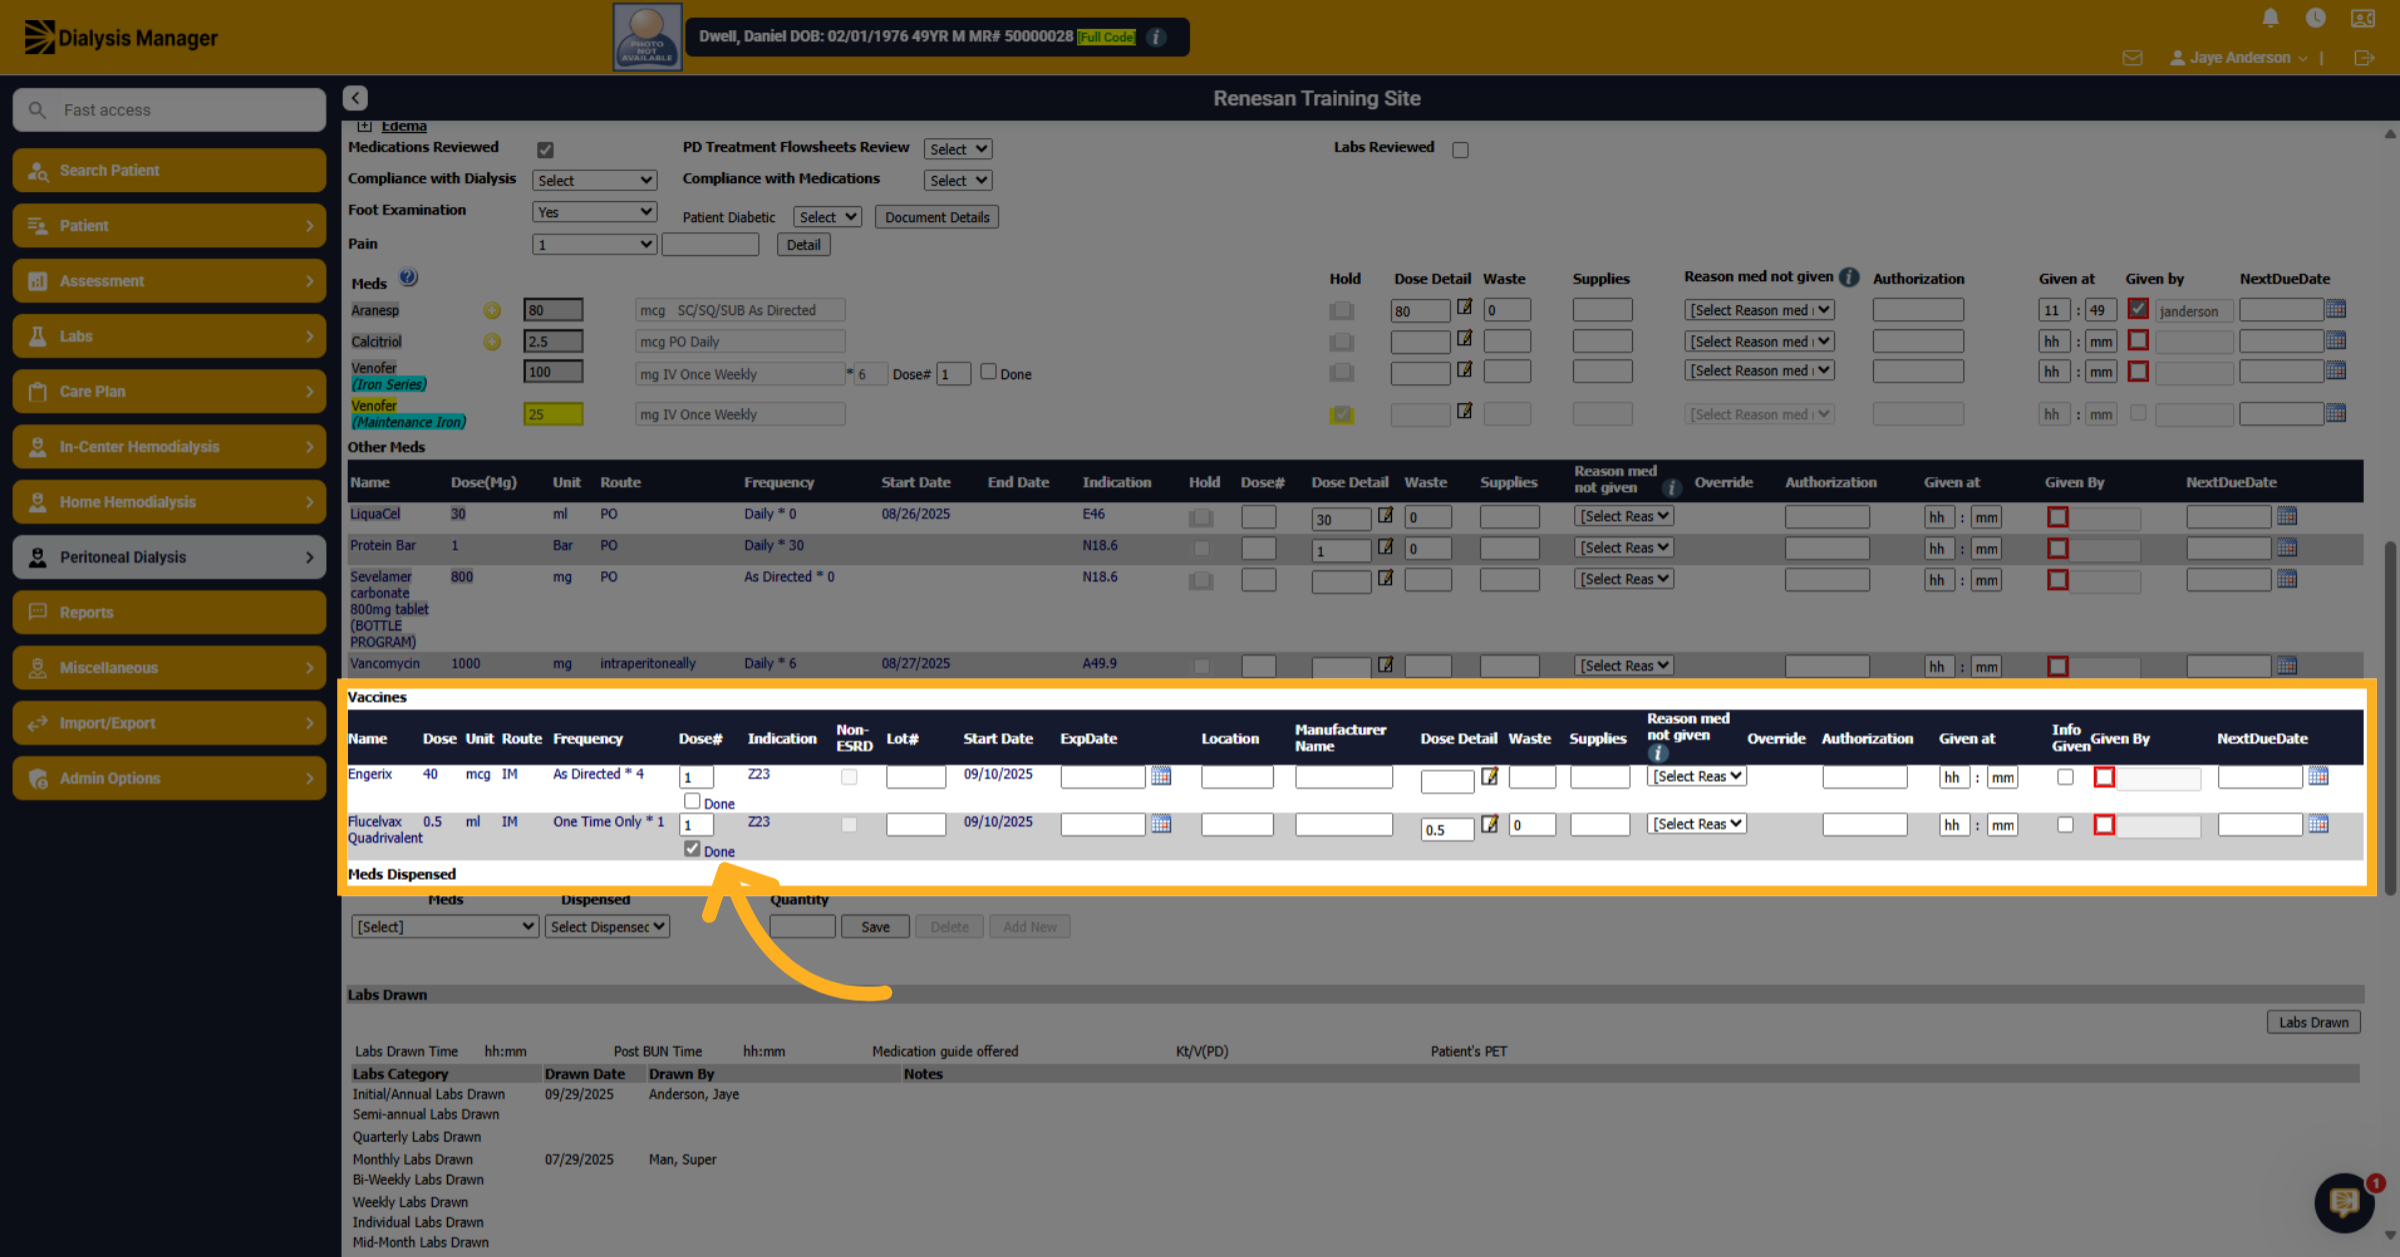Open the Search Patient menu

[x=169, y=170]
